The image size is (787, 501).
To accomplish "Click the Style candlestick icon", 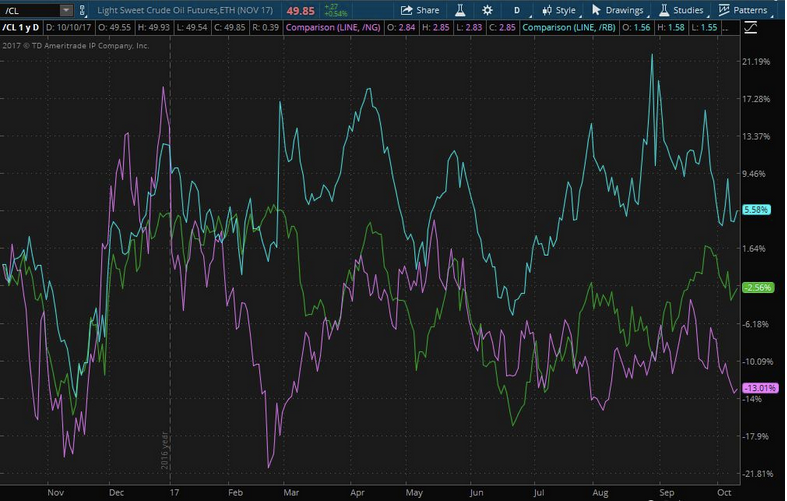I will [547, 10].
